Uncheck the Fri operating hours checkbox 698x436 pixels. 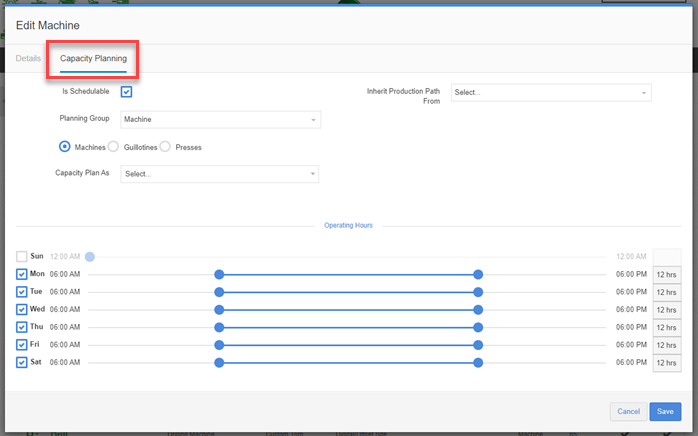point(21,345)
